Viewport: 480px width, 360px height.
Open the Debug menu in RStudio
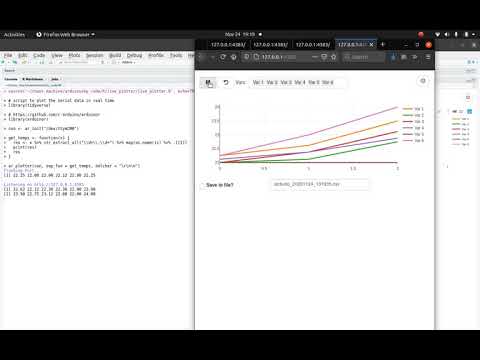(x=135, y=55)
